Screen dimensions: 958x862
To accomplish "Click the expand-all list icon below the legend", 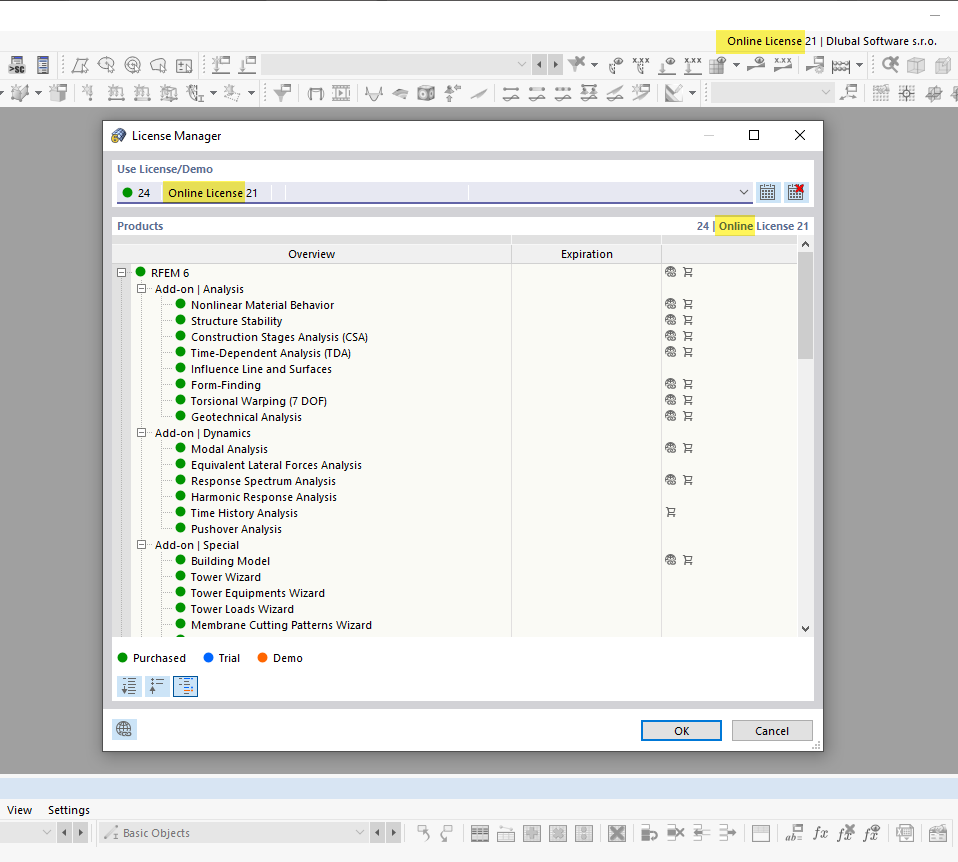I will click(x=129, y=686).
